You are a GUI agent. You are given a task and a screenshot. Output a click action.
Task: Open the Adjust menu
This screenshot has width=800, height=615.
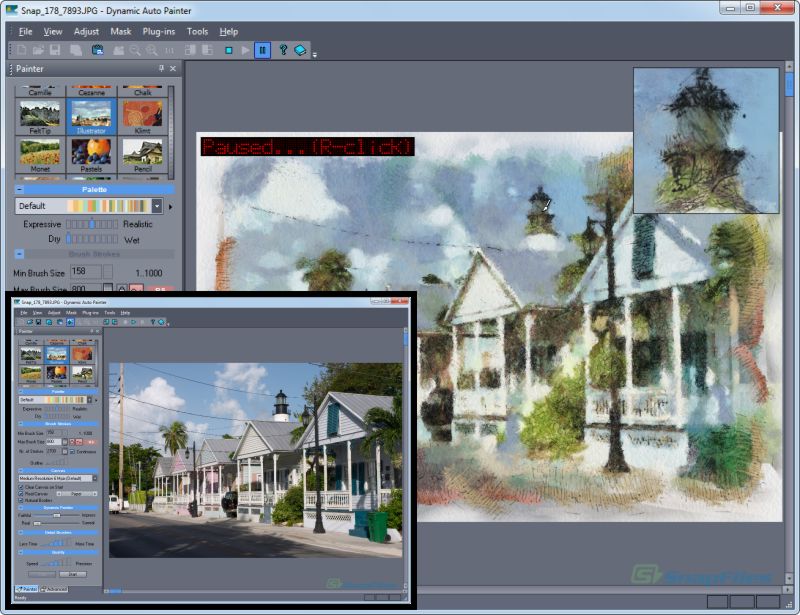(86, 31)
